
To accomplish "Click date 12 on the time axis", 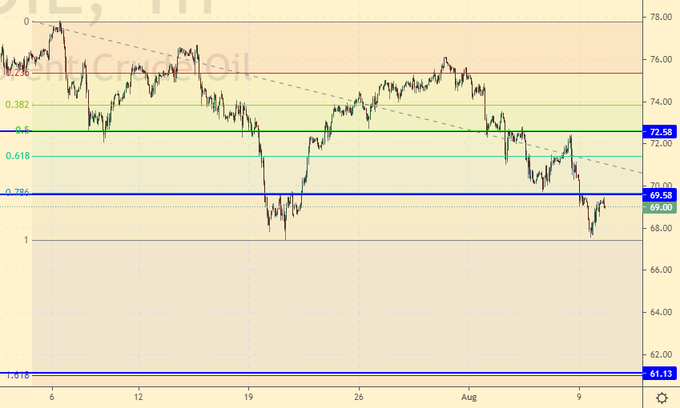I will pos(138,396).
